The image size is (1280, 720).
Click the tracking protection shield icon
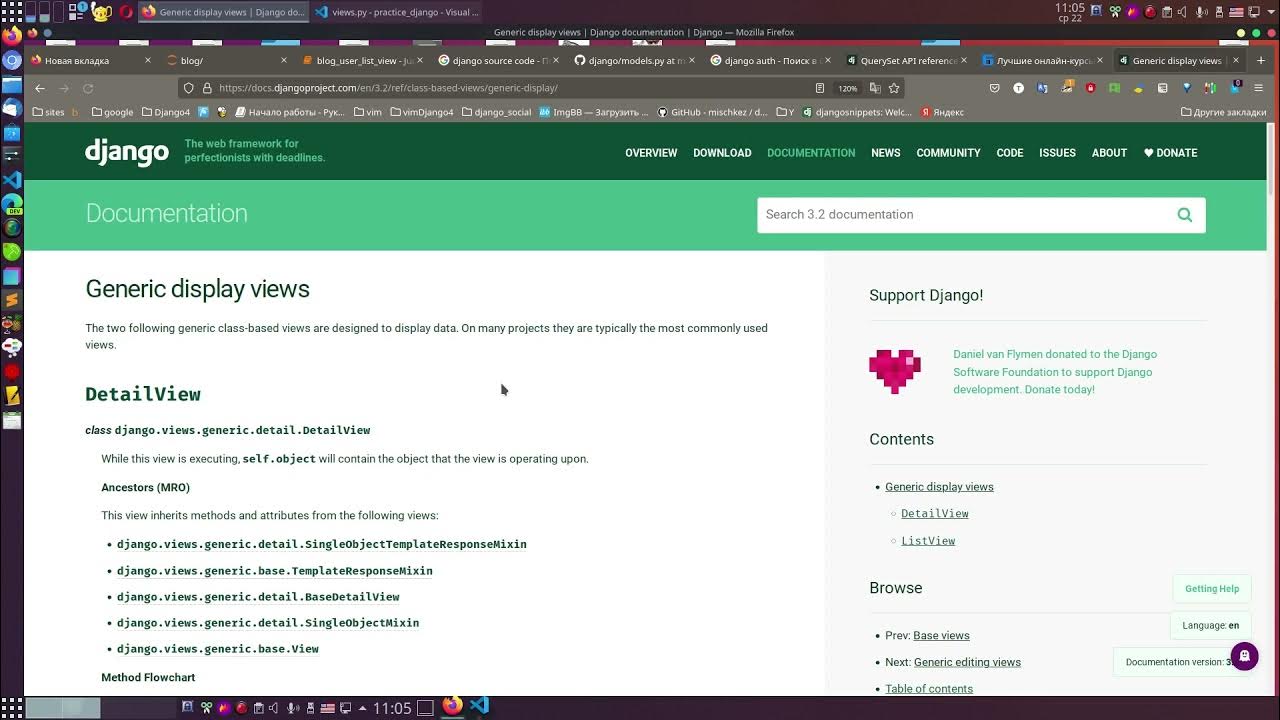click(188, 88)
